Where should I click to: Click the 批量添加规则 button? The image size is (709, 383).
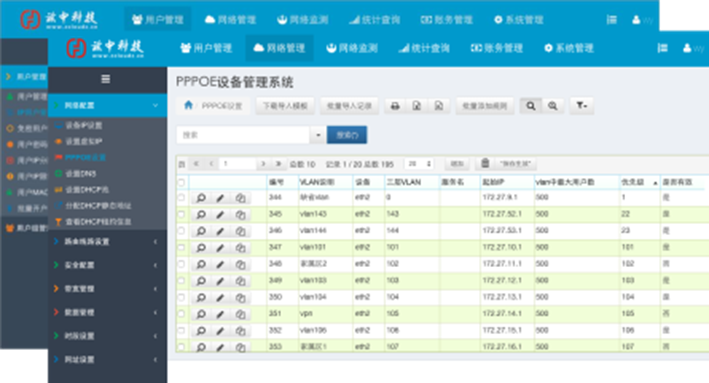tap(485, 106)
